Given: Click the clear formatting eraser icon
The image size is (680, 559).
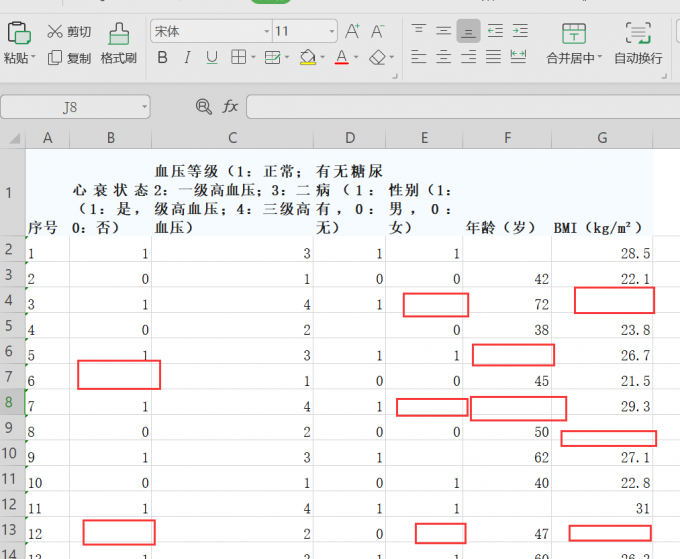Looking at the screenshot, I should [377, 57].
